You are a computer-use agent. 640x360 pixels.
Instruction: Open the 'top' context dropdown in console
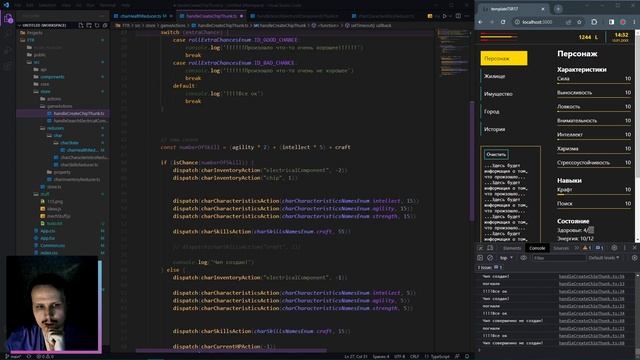pyautogui.click(x=506, y=258)
